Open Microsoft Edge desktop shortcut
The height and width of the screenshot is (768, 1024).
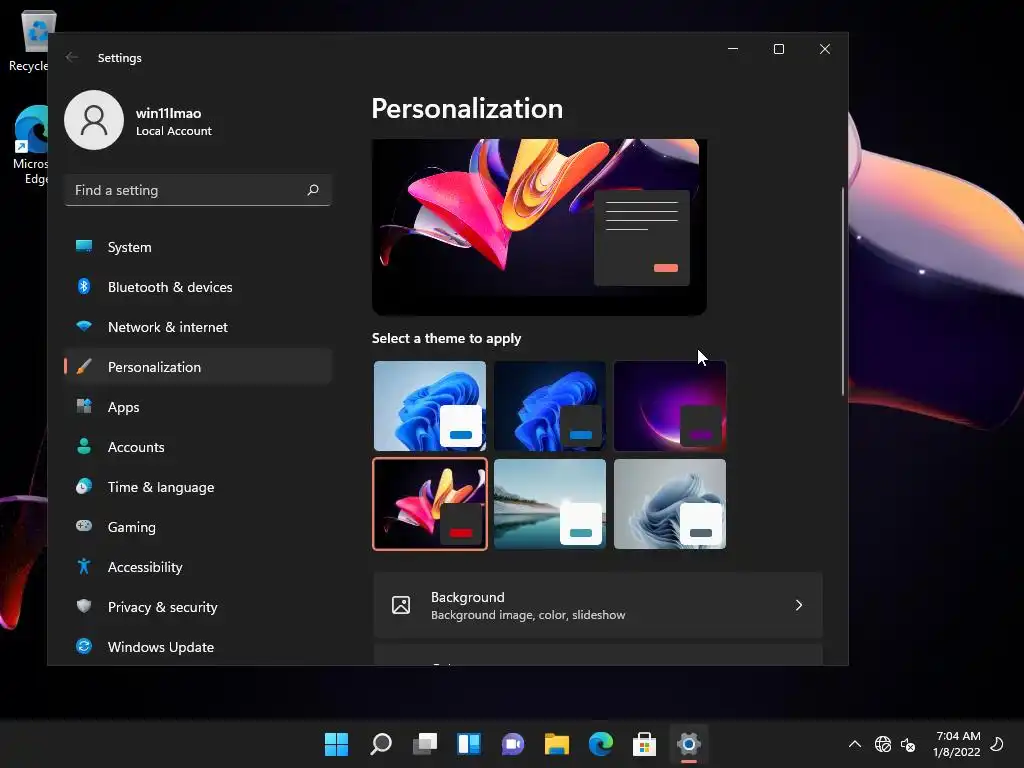pyautogui.click(x=30, y=145)
